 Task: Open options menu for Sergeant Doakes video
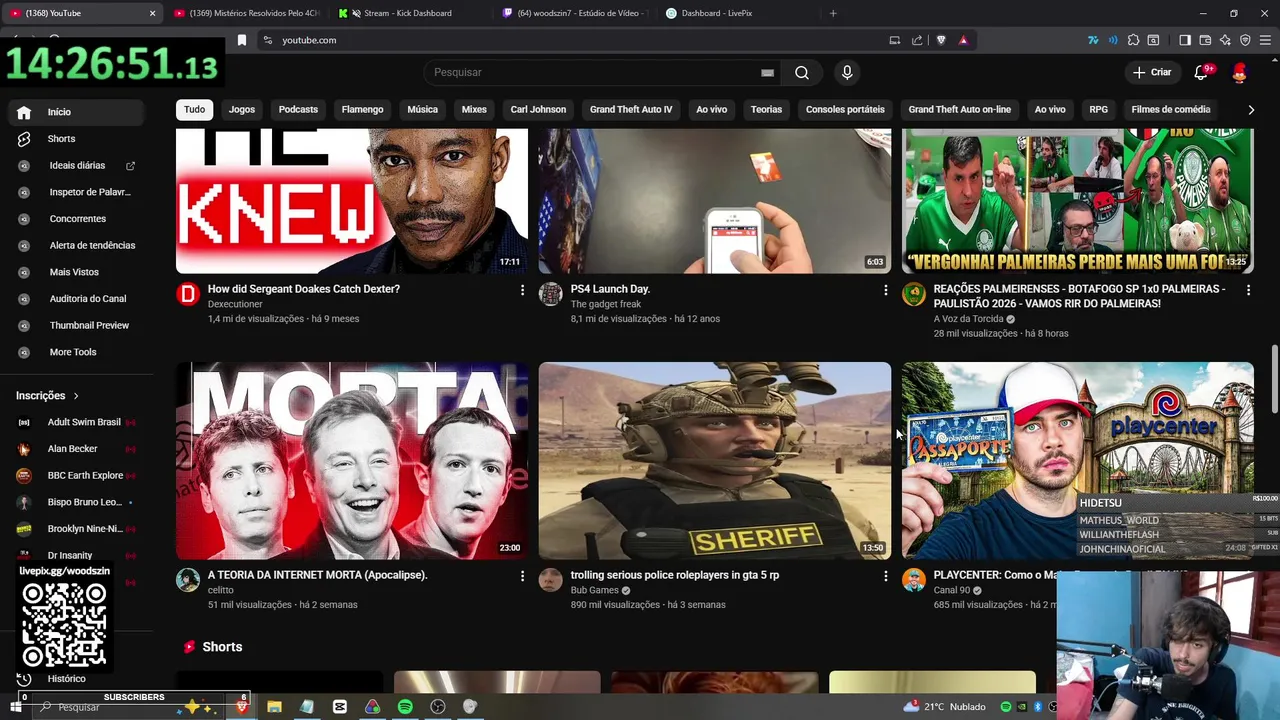[x=522, y=290]
